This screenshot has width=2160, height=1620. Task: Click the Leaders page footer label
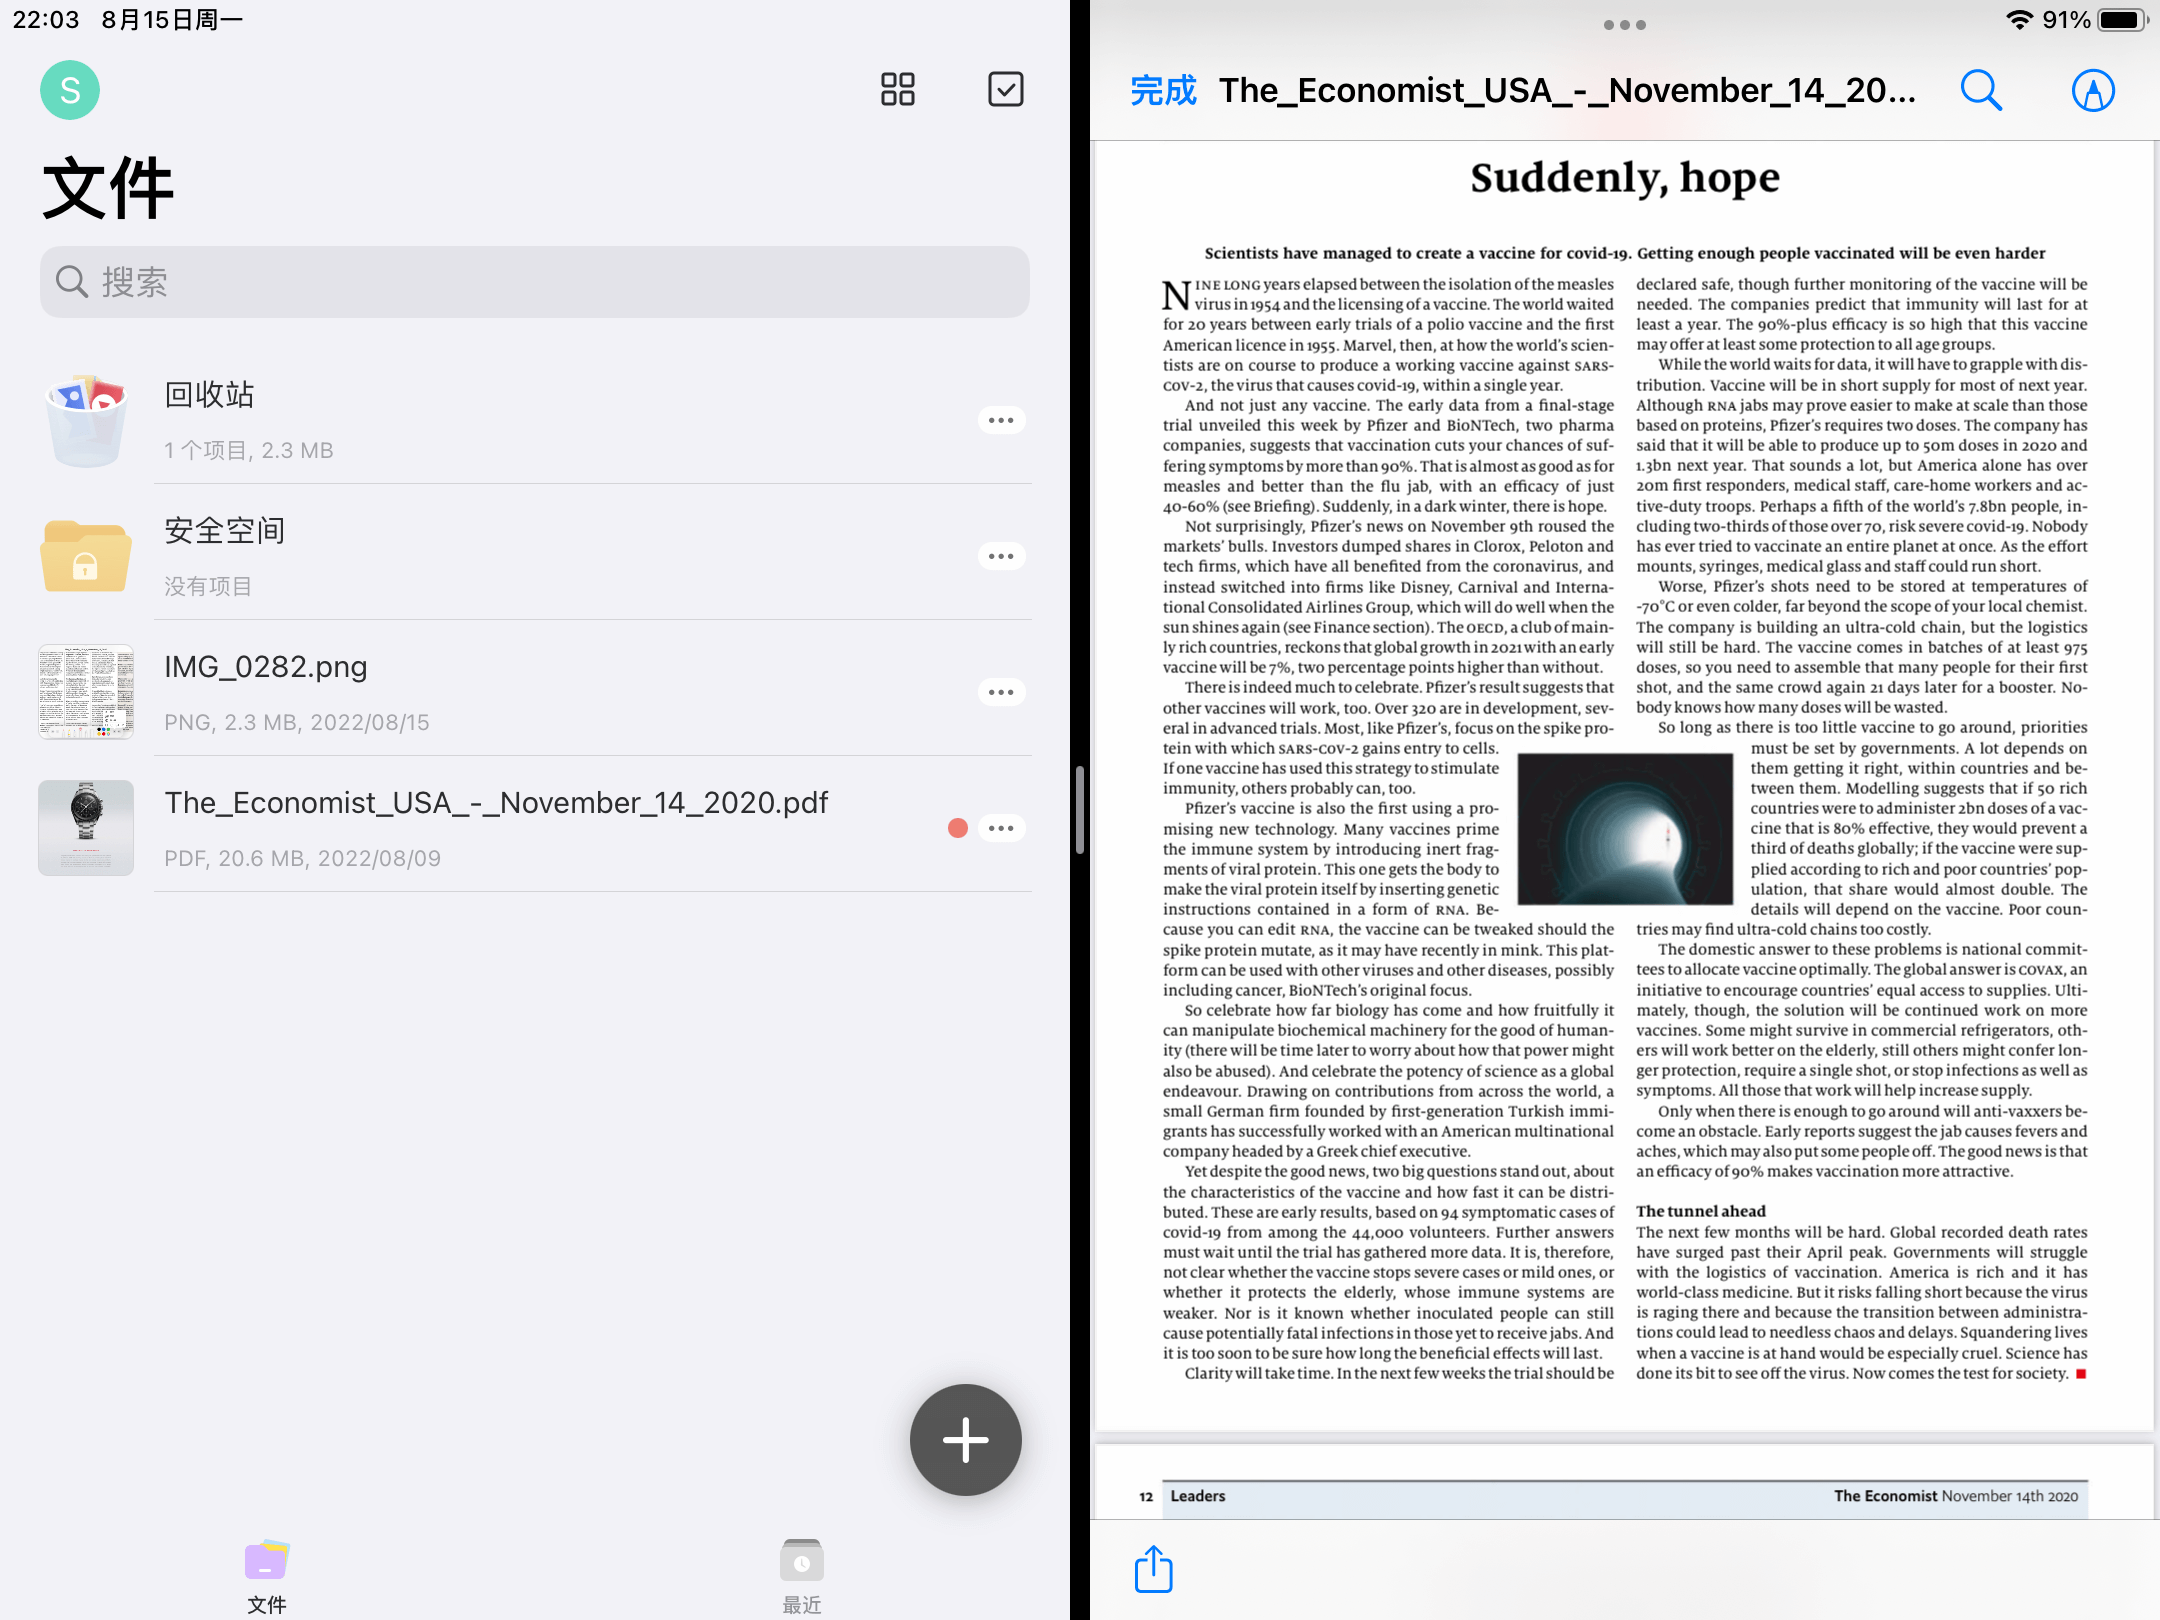tap(1198, 1496)
